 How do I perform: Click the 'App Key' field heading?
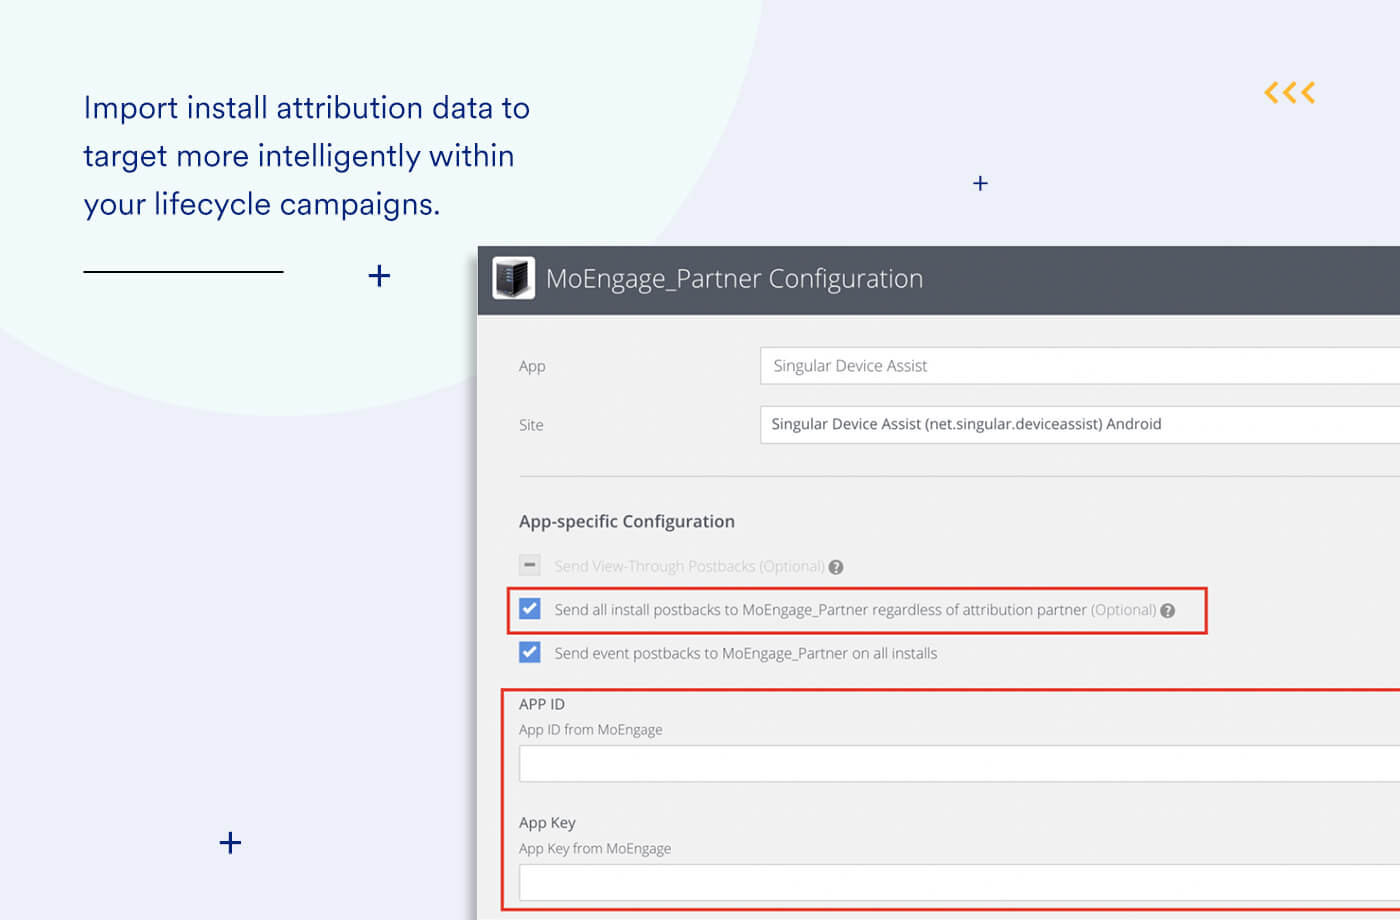(547, 823)
